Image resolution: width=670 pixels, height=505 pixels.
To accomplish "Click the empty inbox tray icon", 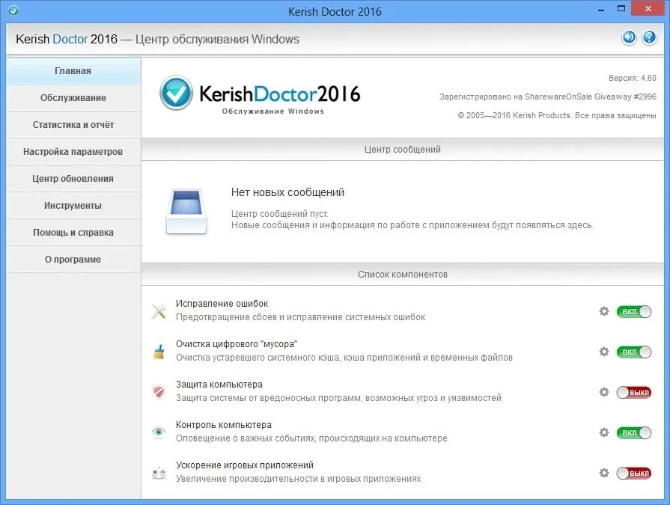I will tap(186, 211).
